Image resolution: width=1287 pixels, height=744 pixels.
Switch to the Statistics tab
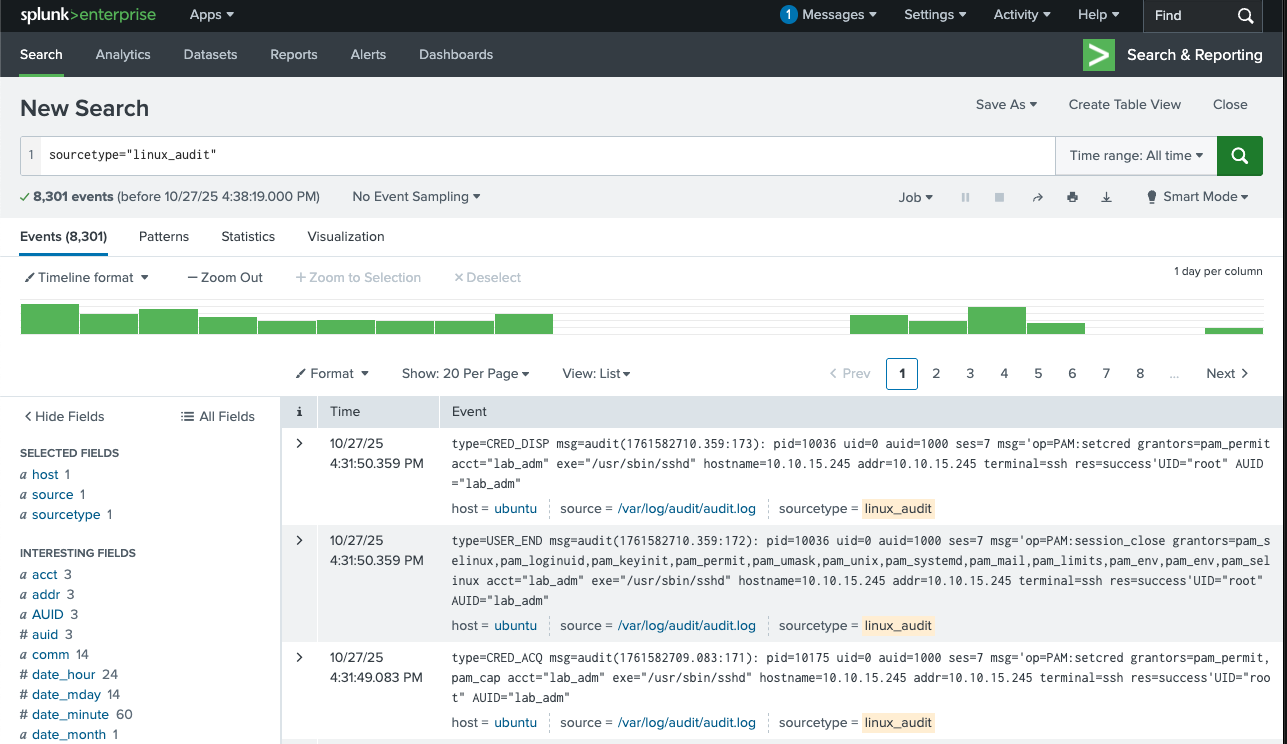coord(248,237)
